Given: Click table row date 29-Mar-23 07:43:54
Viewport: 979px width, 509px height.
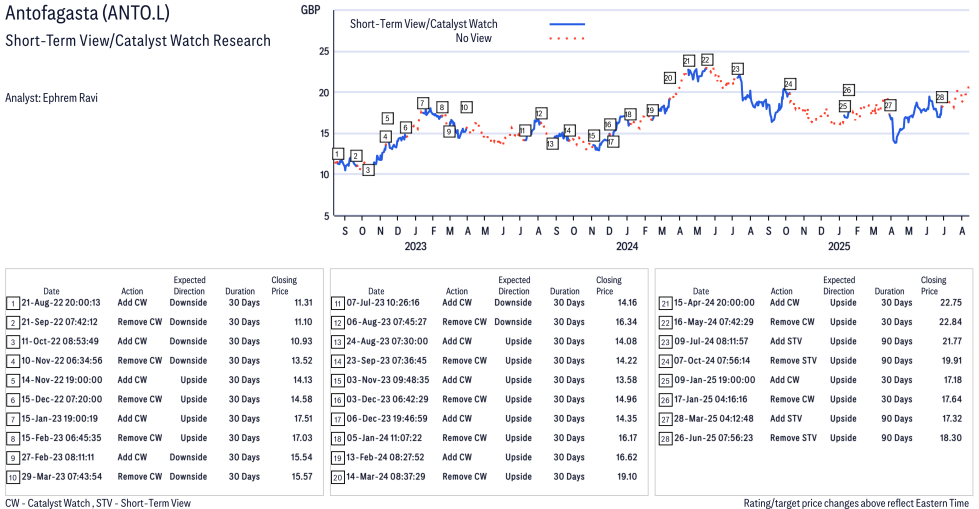Looking at the screenshot, I should pos(62,477).
